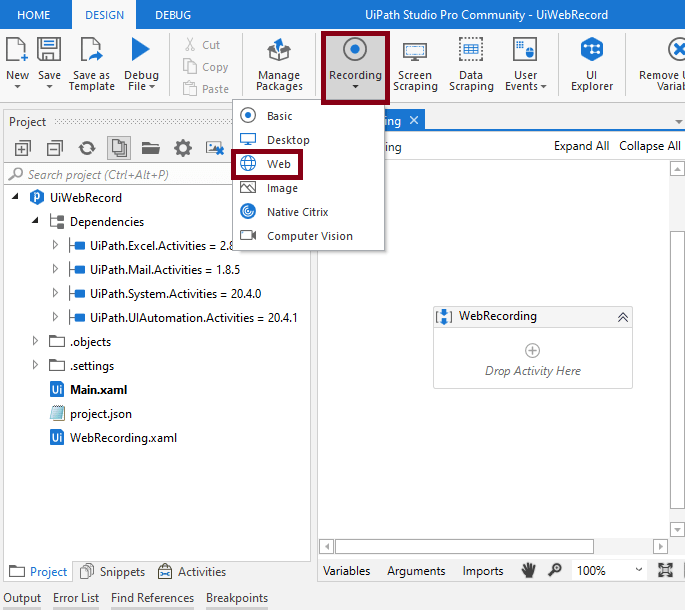Open Manage Packages
Image resolution: width=685 pixels, height=610 pixels.
click(x=279, y=64)
